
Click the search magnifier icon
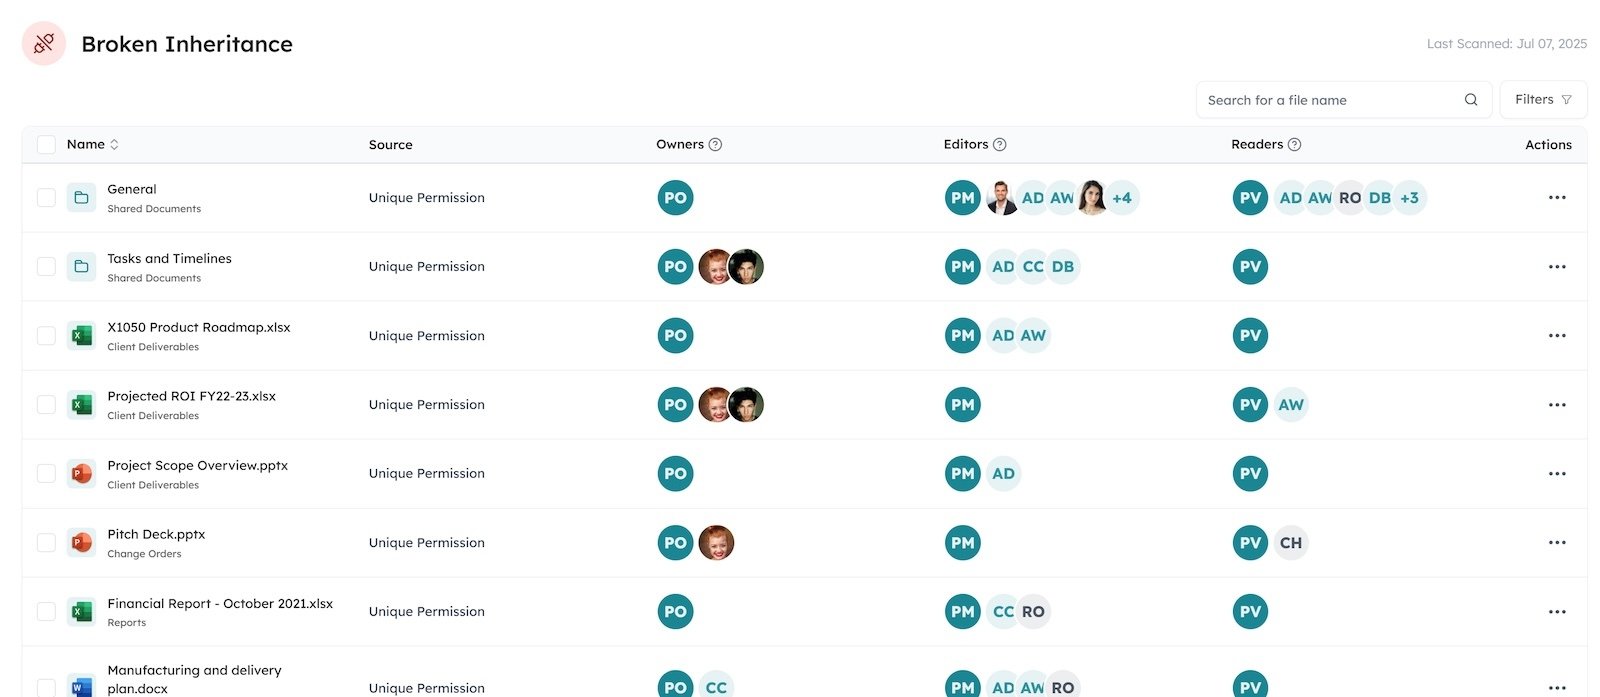coord(1471,100)
